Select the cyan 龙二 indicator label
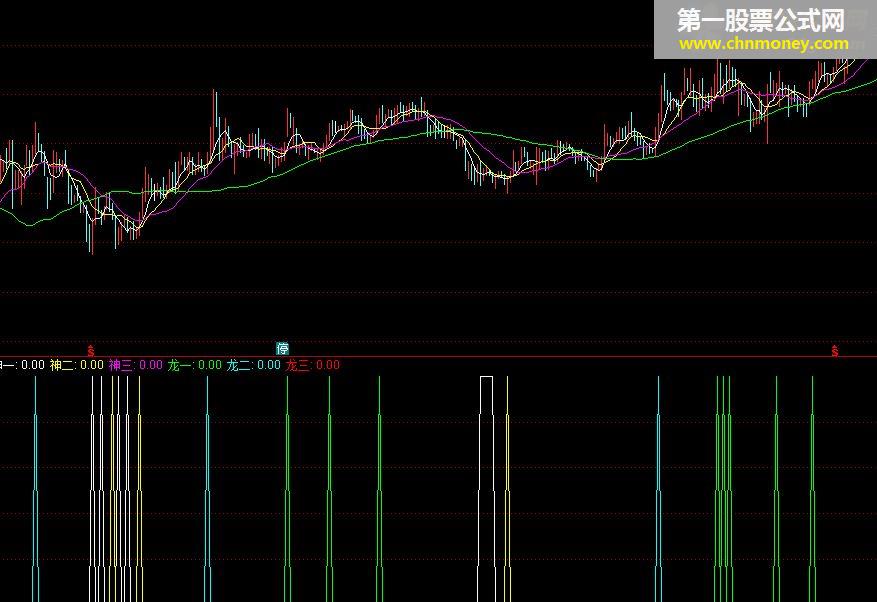The height and width of the screenshot is (602, 877). (x=253, y=365)
